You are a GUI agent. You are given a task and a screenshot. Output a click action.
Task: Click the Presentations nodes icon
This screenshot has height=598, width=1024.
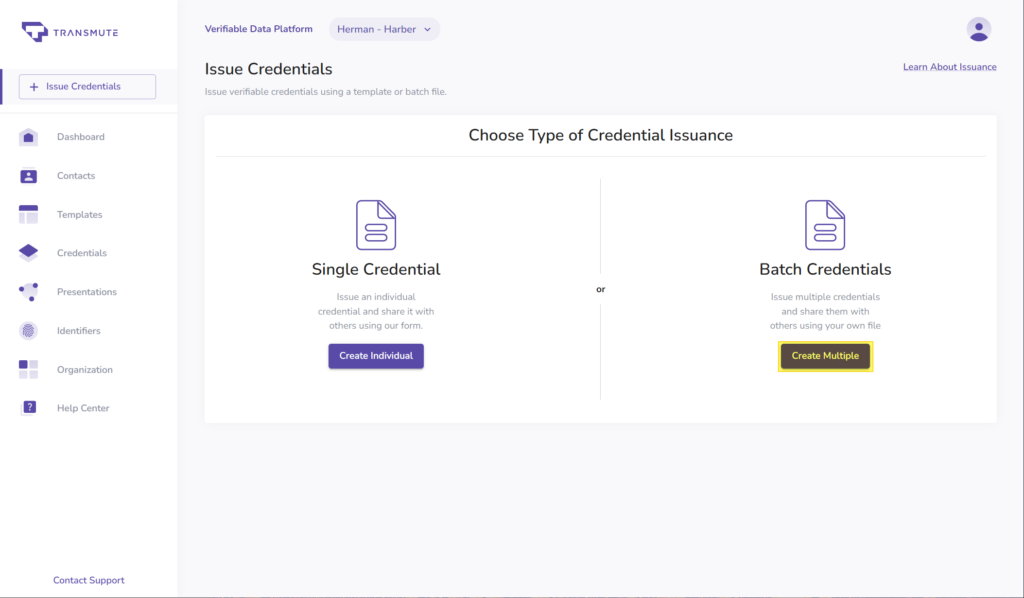pos(28,292)
